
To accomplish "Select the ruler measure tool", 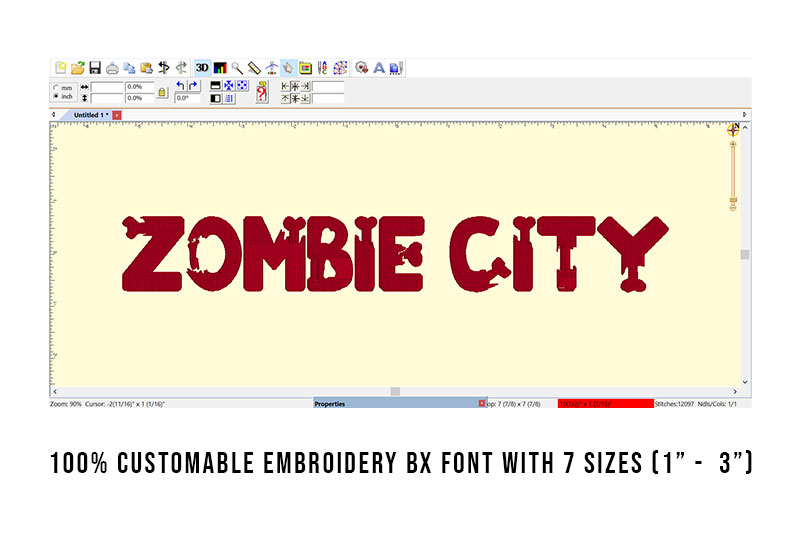I will tap(254, 68).
